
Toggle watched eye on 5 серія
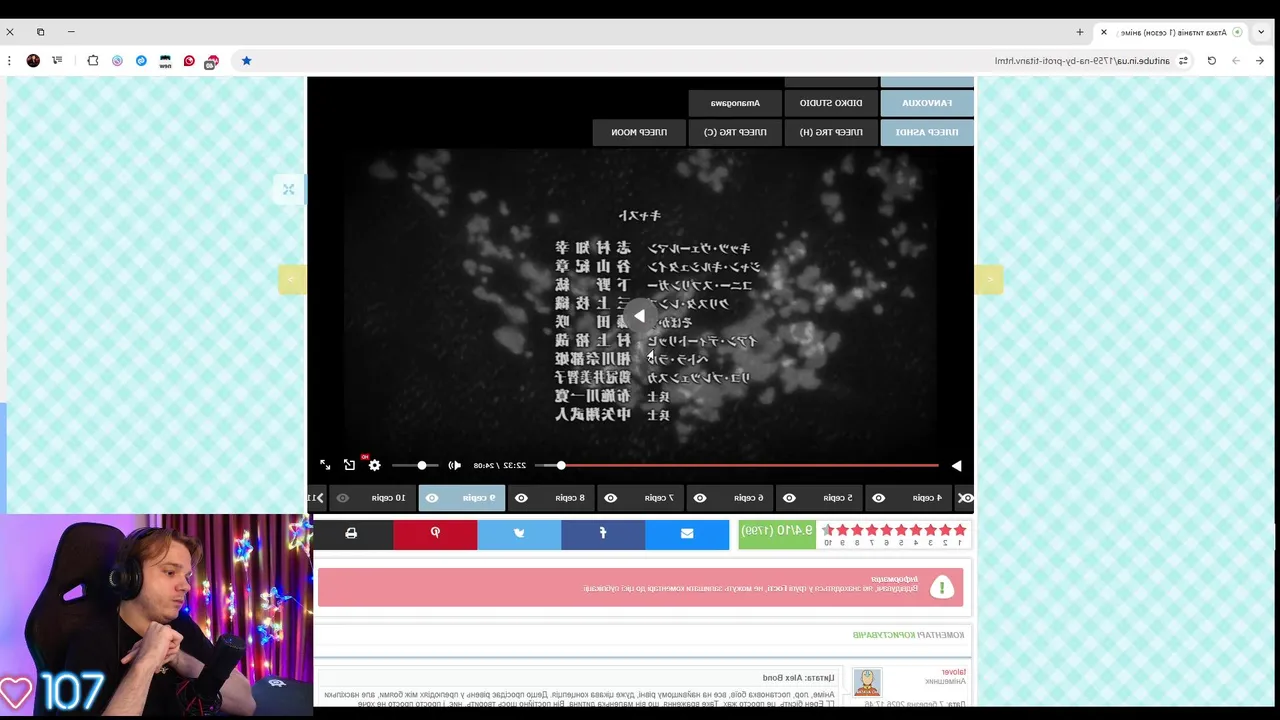(789, 498)
